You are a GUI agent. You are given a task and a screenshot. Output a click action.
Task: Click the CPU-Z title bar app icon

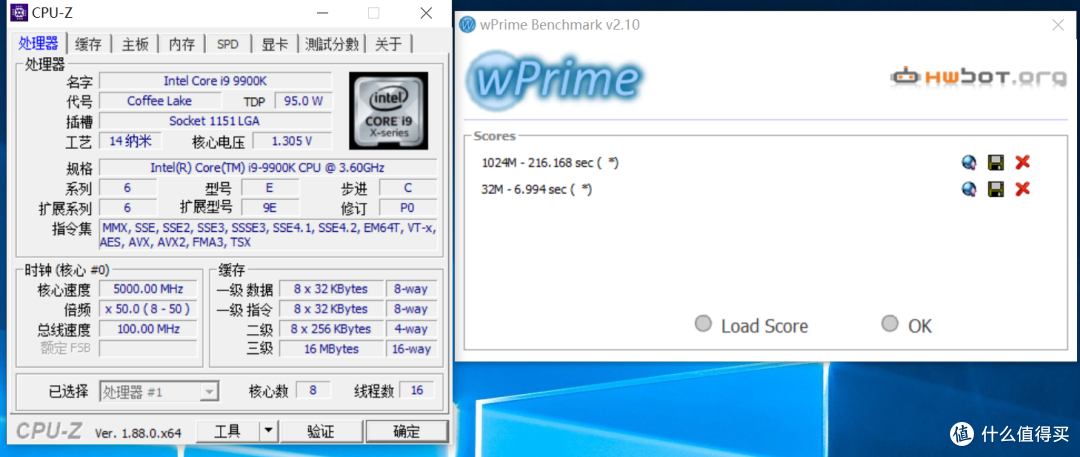(19, 13)
